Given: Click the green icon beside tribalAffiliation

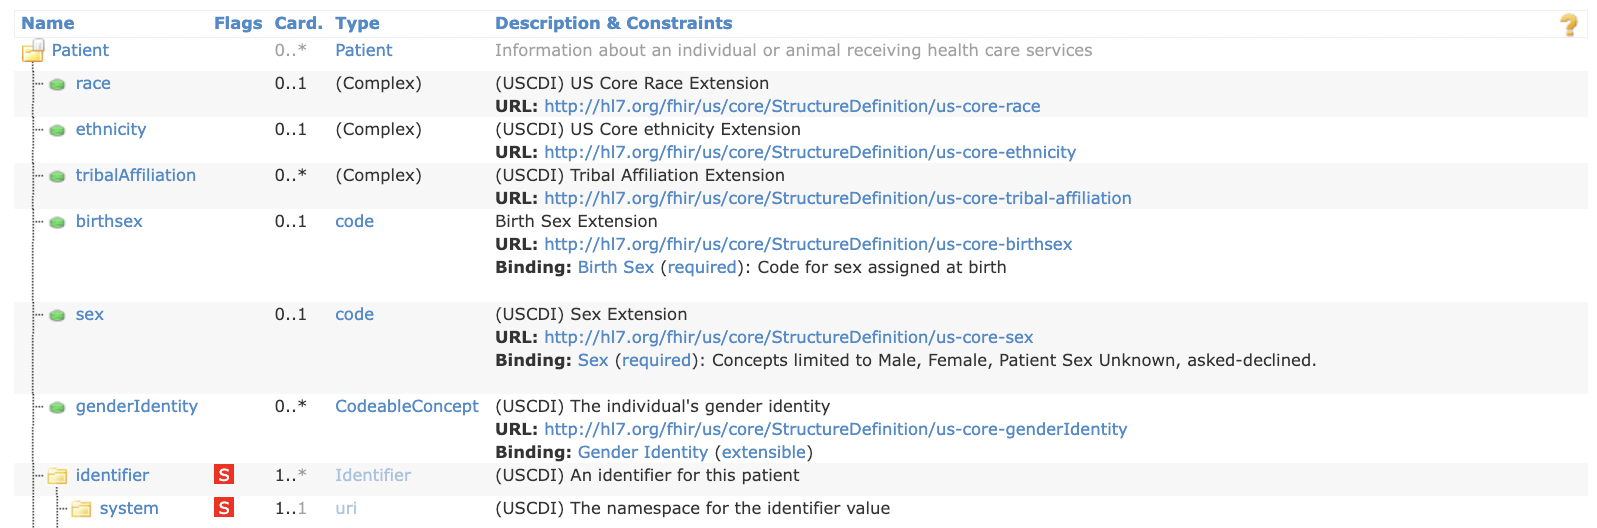Looking at the screenshot, I should [x=57, y=176].
